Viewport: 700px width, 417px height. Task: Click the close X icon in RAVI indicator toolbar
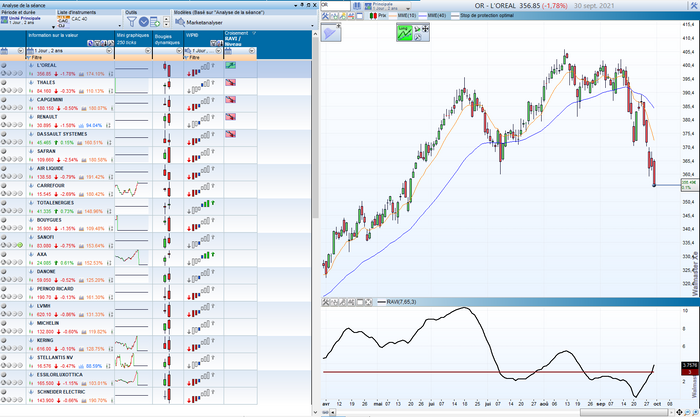coord(368,302)
